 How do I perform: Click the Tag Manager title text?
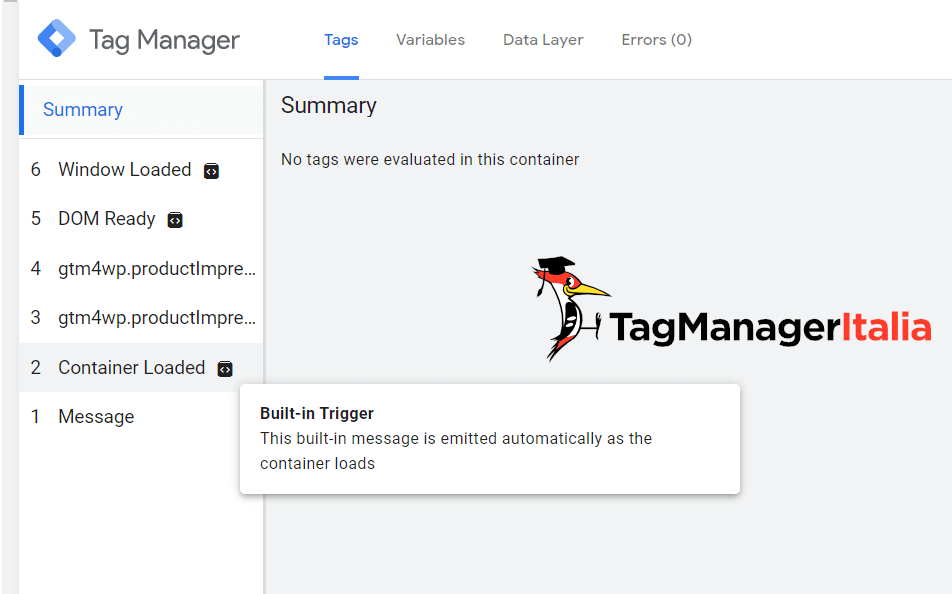165,41
